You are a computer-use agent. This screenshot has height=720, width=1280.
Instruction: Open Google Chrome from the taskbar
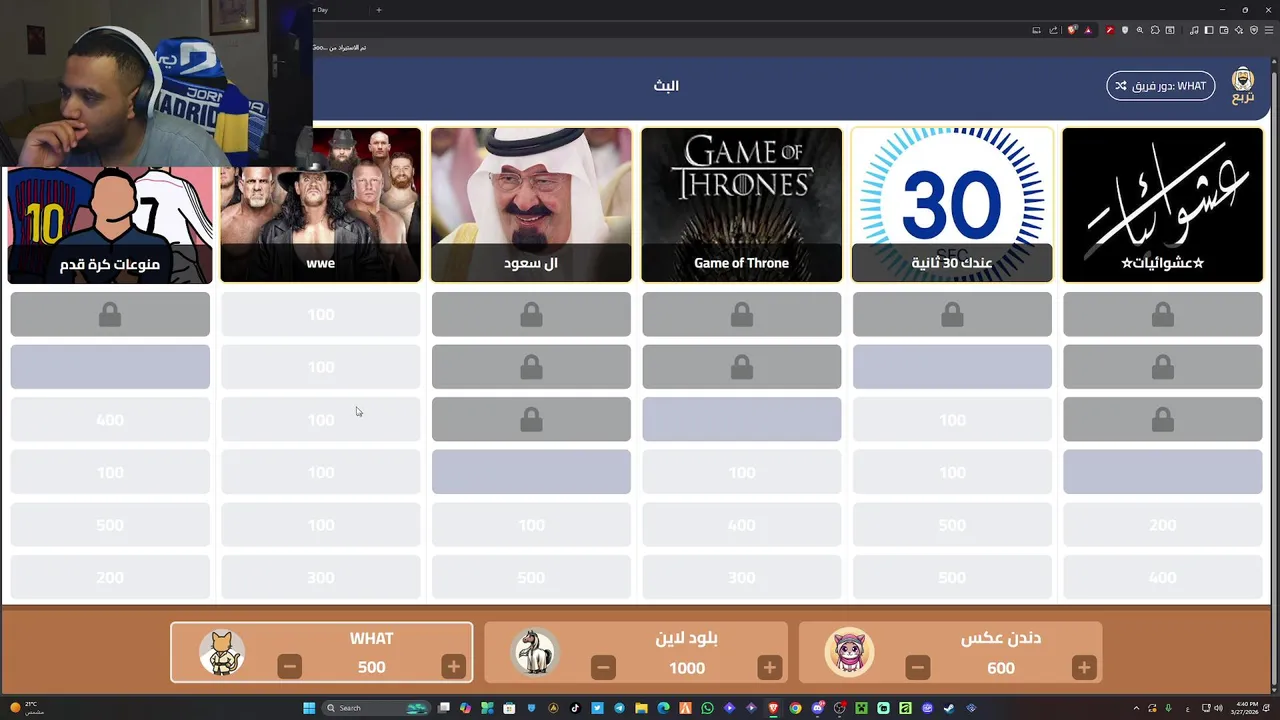[795, 708]
